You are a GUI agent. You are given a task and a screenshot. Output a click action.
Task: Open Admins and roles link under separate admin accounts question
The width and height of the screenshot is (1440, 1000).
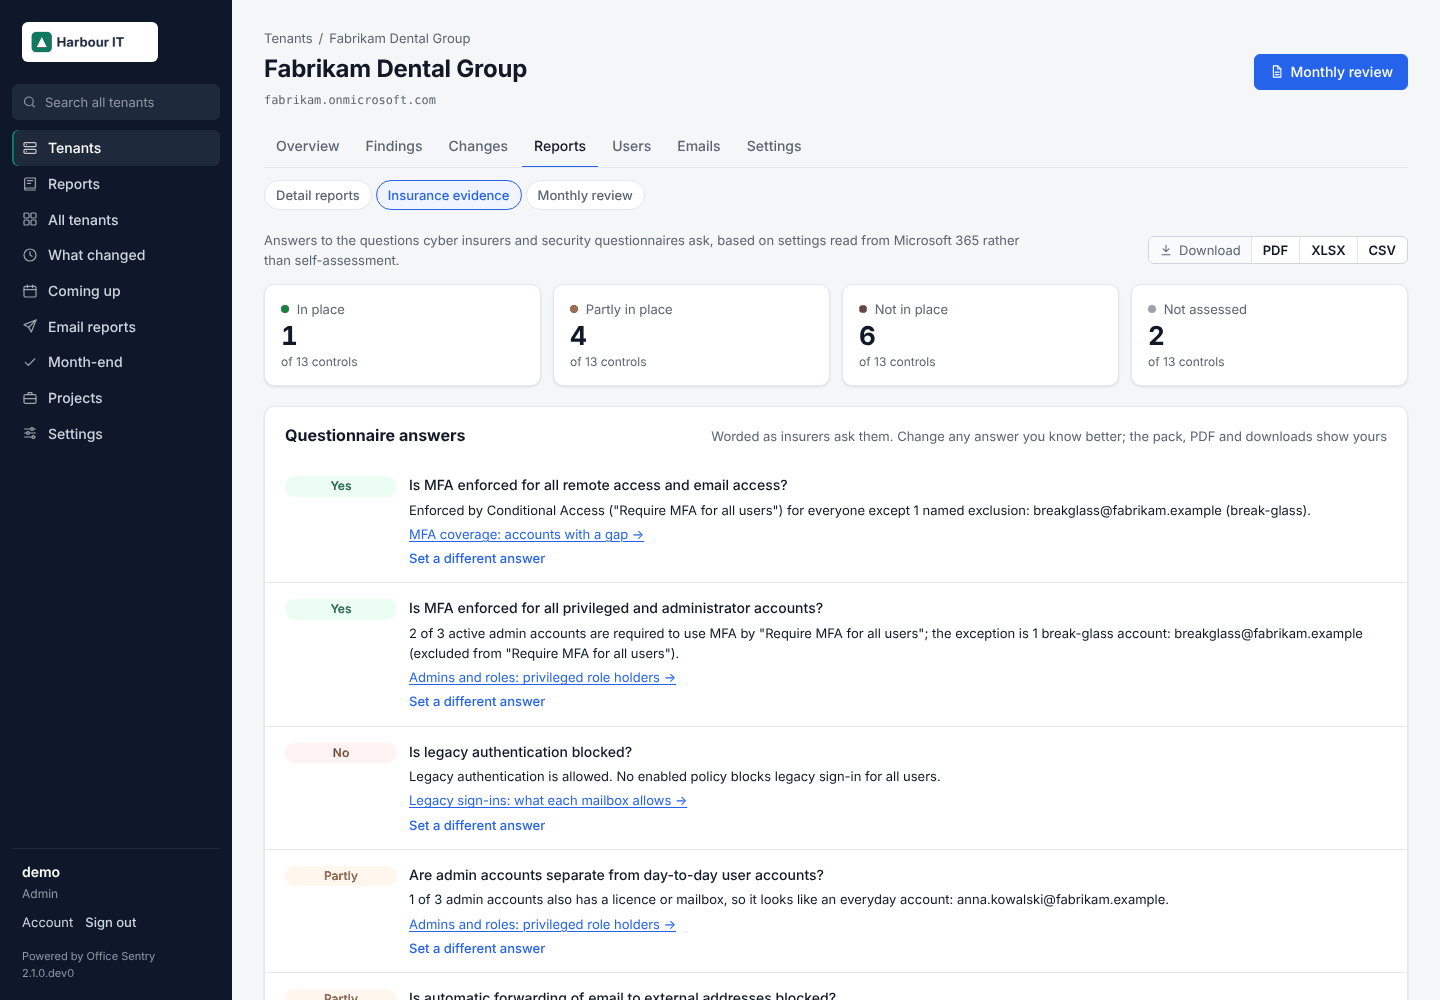tap(542, 924)
